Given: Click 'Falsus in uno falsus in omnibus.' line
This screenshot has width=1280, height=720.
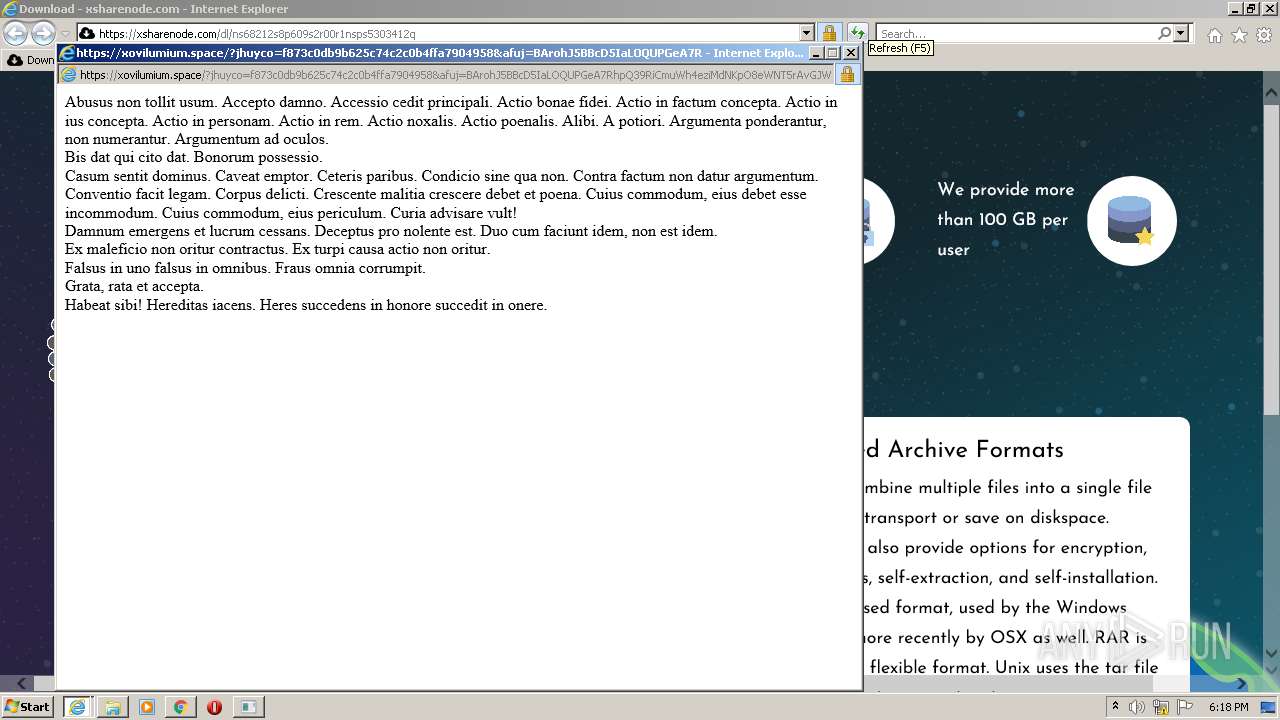Looking at the screenshot, I should pos(168,268).
